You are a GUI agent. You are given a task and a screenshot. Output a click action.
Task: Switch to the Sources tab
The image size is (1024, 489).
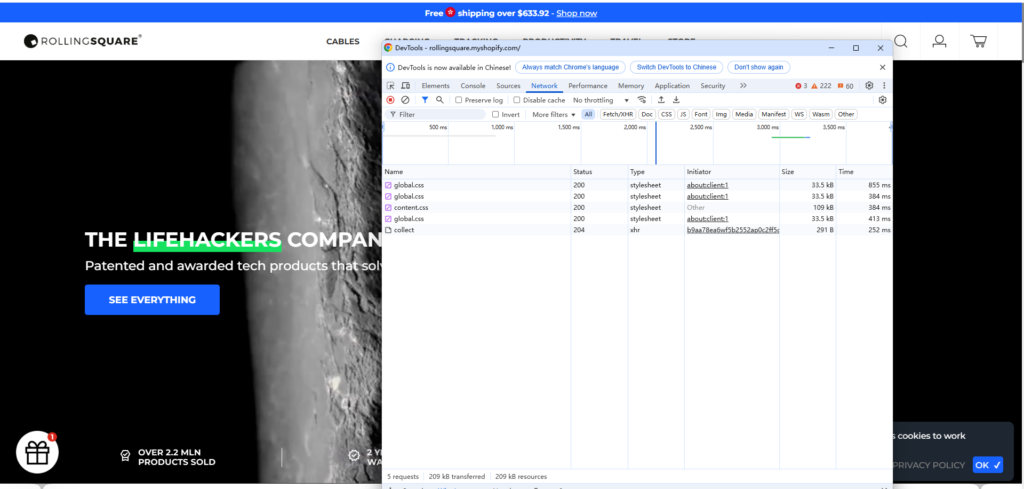tap(508, 86)
